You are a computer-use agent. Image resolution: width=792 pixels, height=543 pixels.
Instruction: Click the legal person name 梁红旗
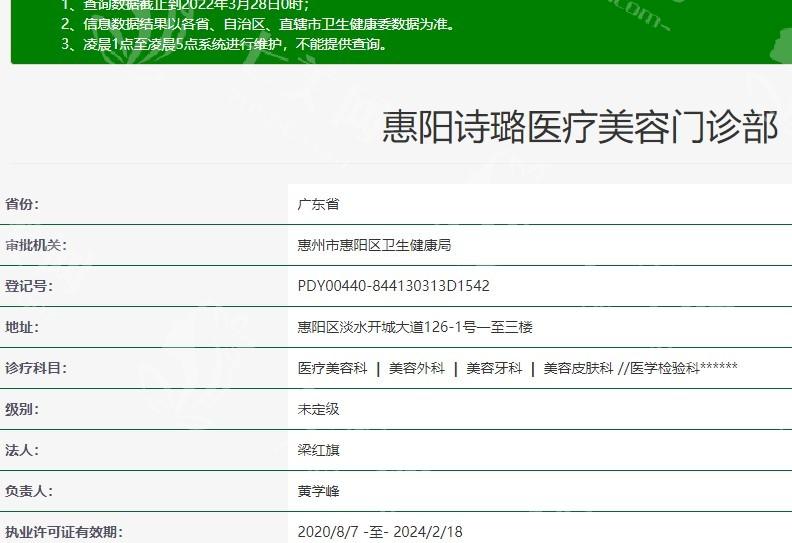click(x=318, y=450)
